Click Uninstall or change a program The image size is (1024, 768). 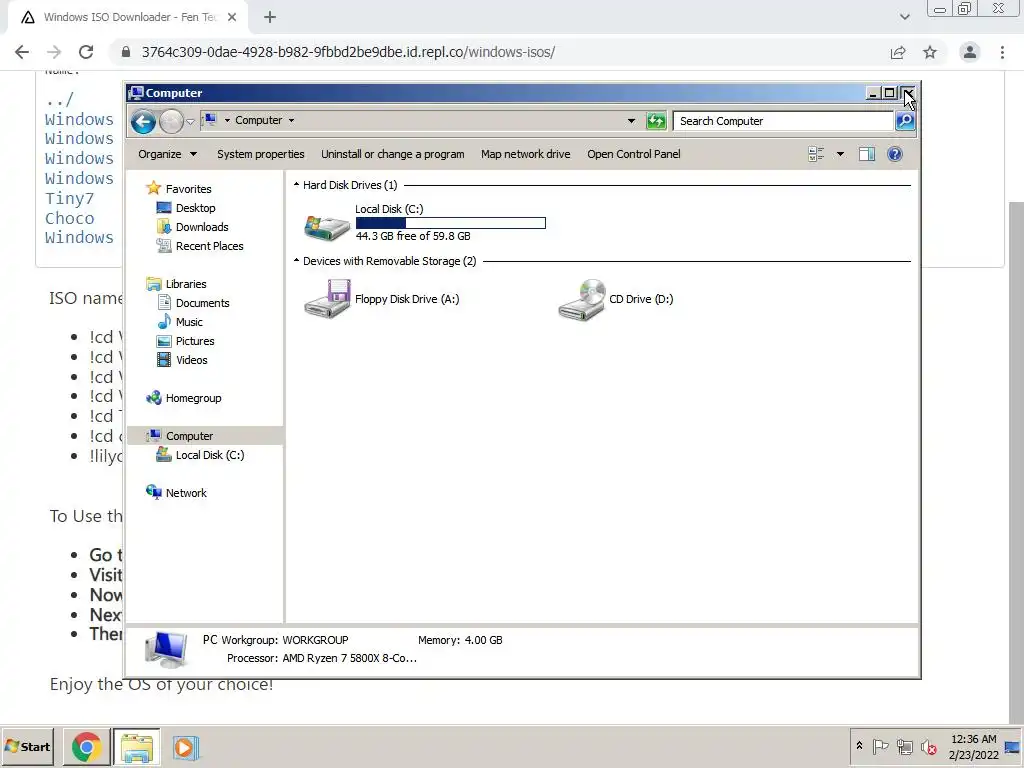coord(392,154)
